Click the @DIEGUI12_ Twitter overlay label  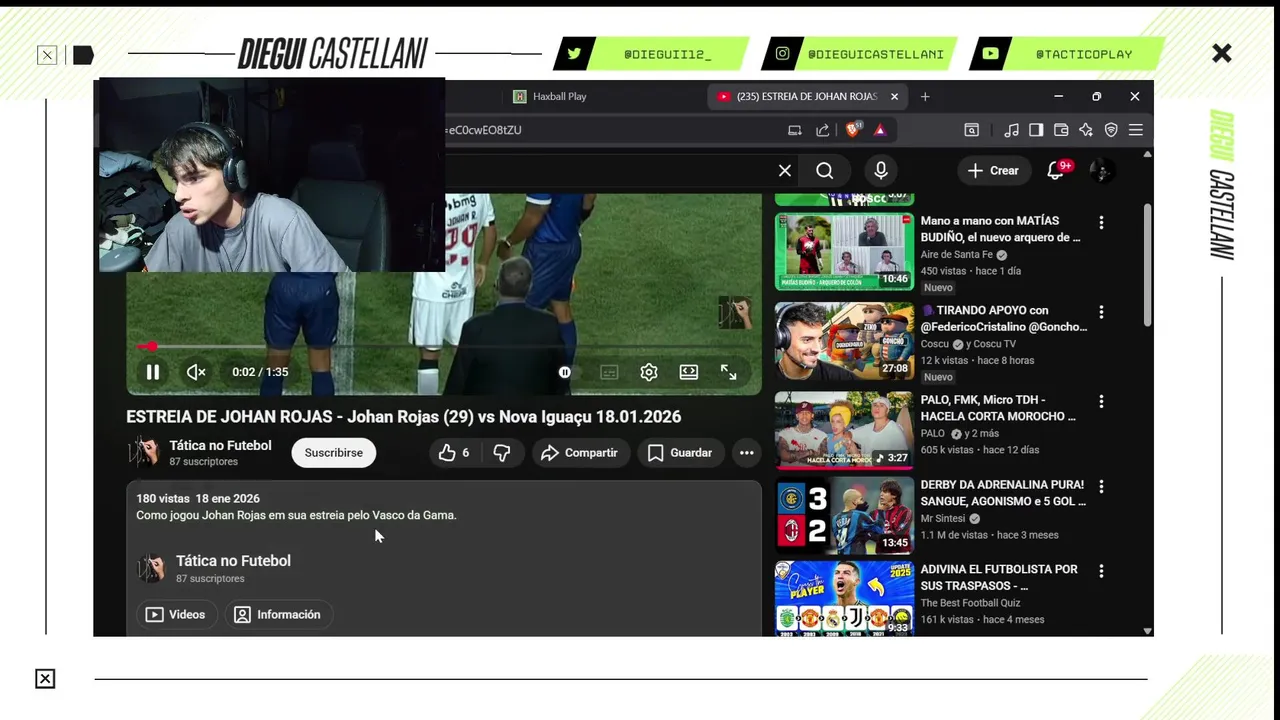pyautogui.click(x=667, y=54)
